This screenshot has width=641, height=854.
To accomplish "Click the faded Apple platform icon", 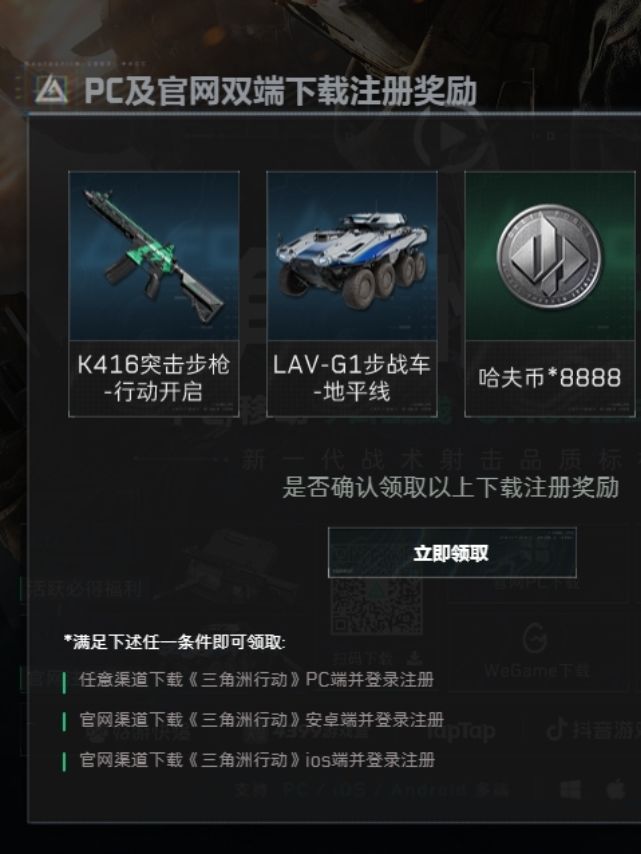I will 616,789.
